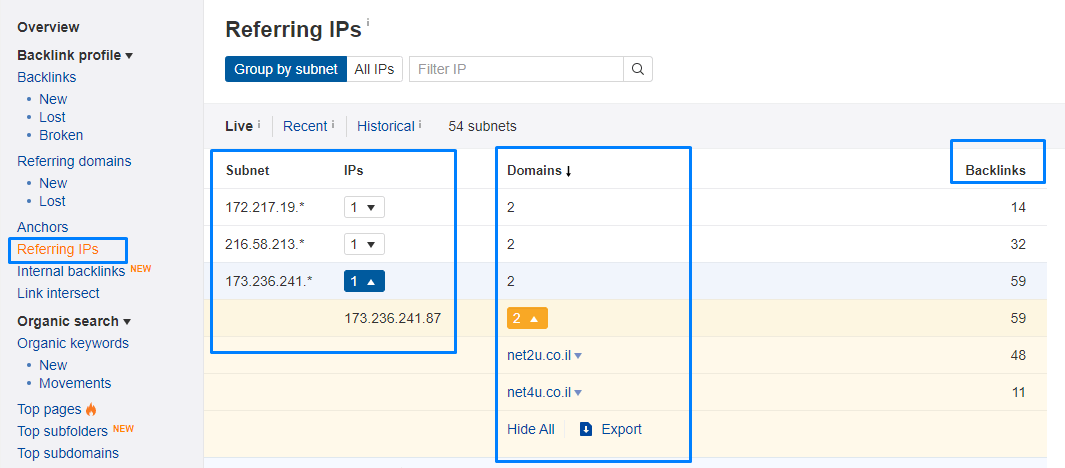The image size is (1065, 468).
Task: Sort by Domains column header
Action: click(539, 170)
